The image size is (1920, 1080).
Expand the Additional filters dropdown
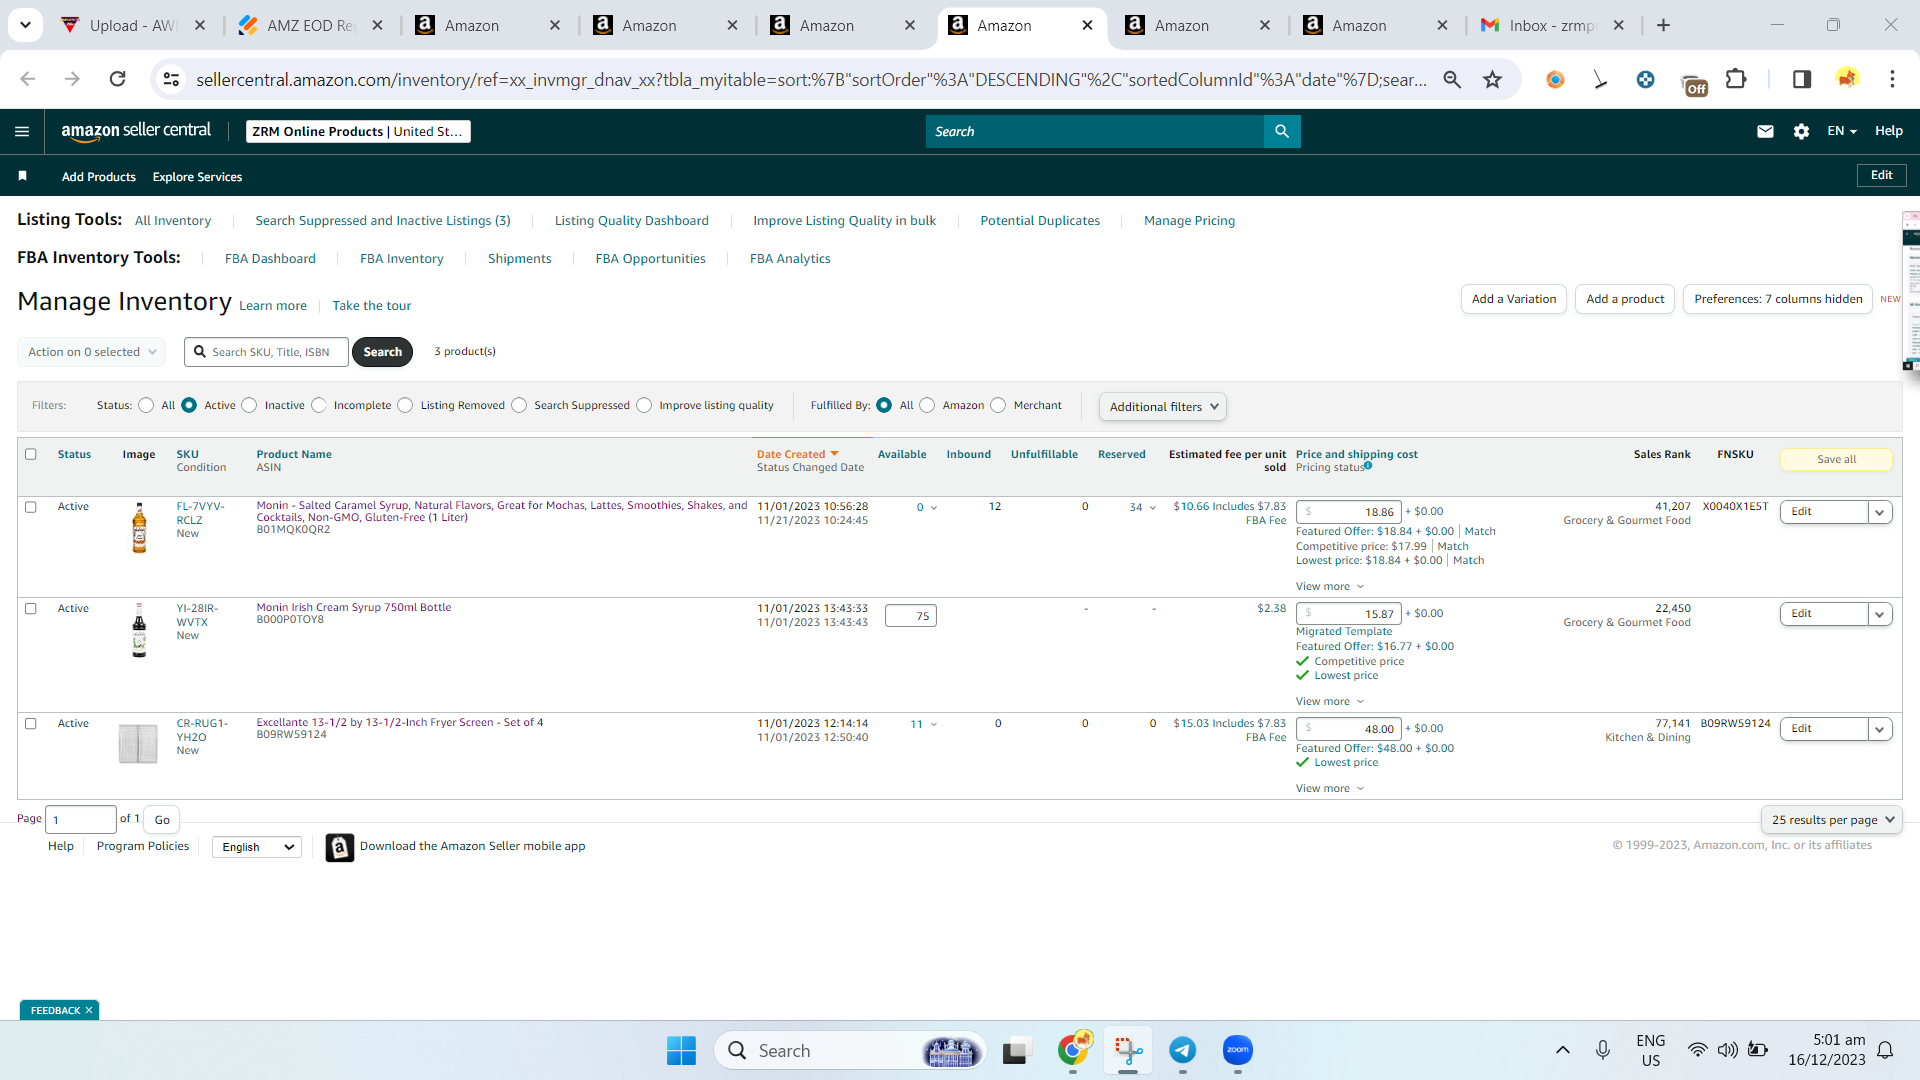tap(1163, 407)
